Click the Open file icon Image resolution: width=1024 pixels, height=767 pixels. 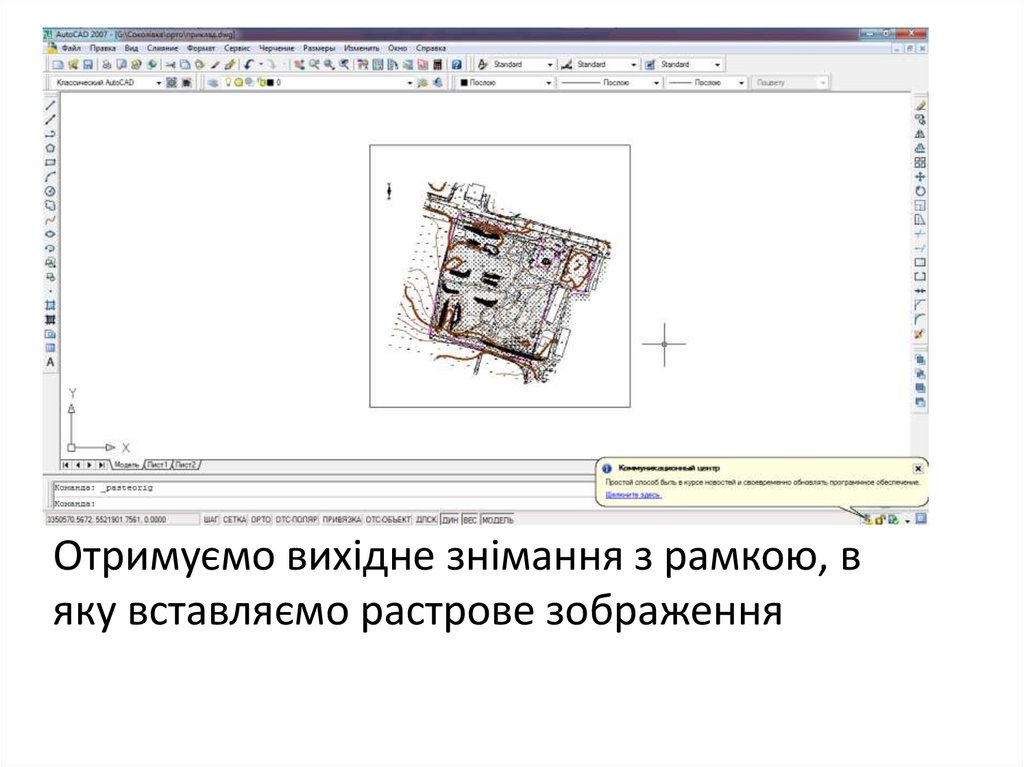point(72,65)
